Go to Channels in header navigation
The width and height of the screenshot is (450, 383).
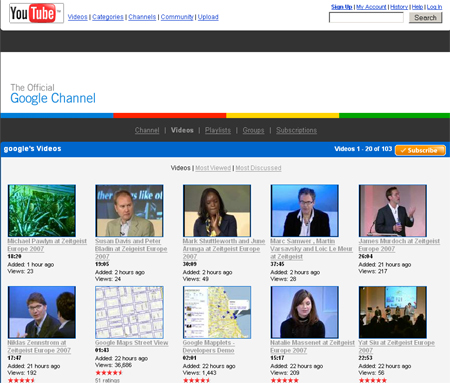tap(142, 17)
